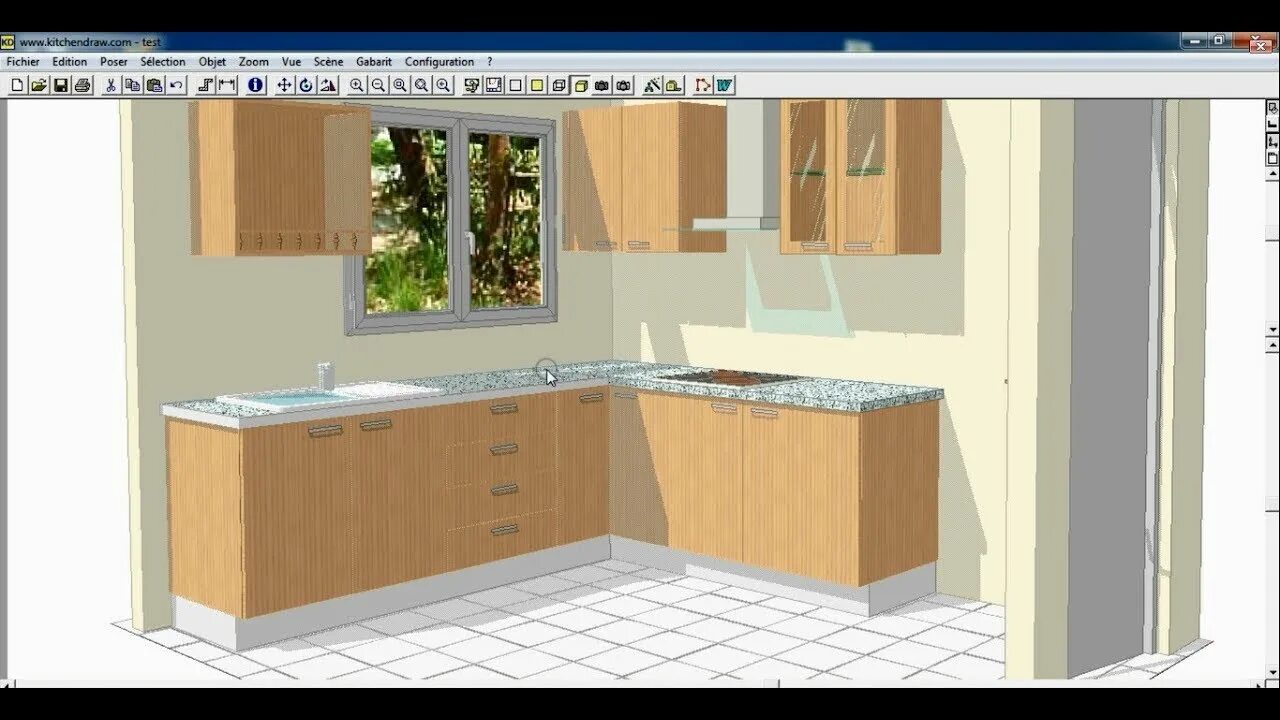Print the kitchen layout

pyautogui.click(x=82, y=85)
